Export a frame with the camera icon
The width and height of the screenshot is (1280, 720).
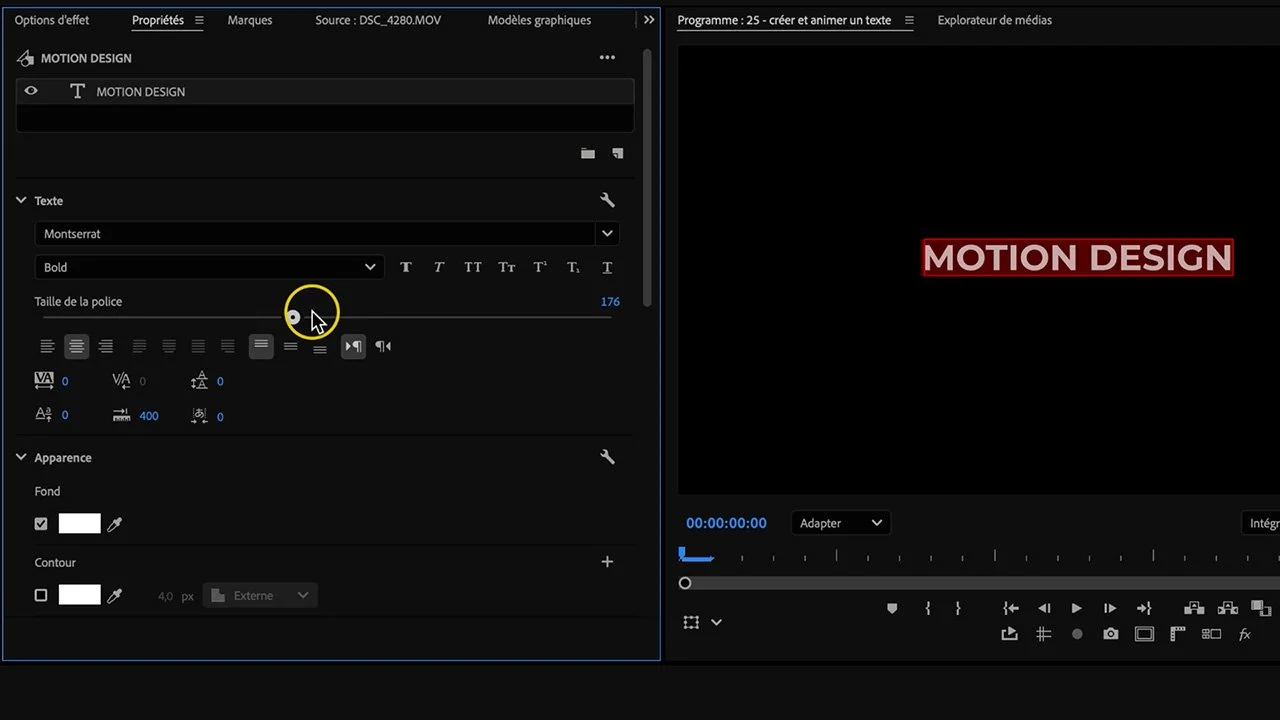1111,634
